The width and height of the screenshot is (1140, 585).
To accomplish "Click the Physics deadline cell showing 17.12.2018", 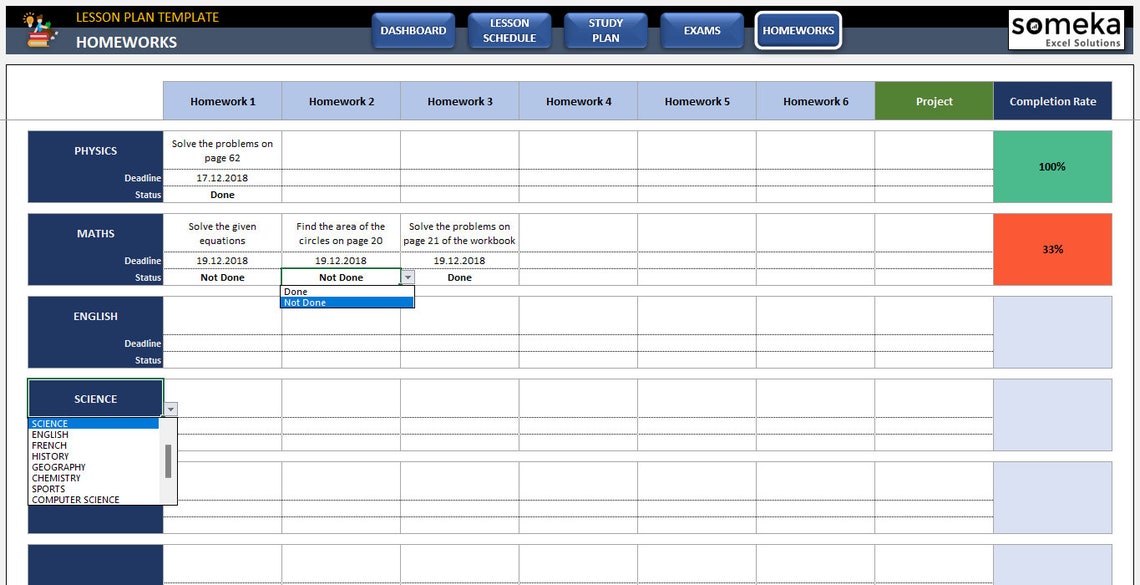I will pyautogui.click(x=222, y=178).
